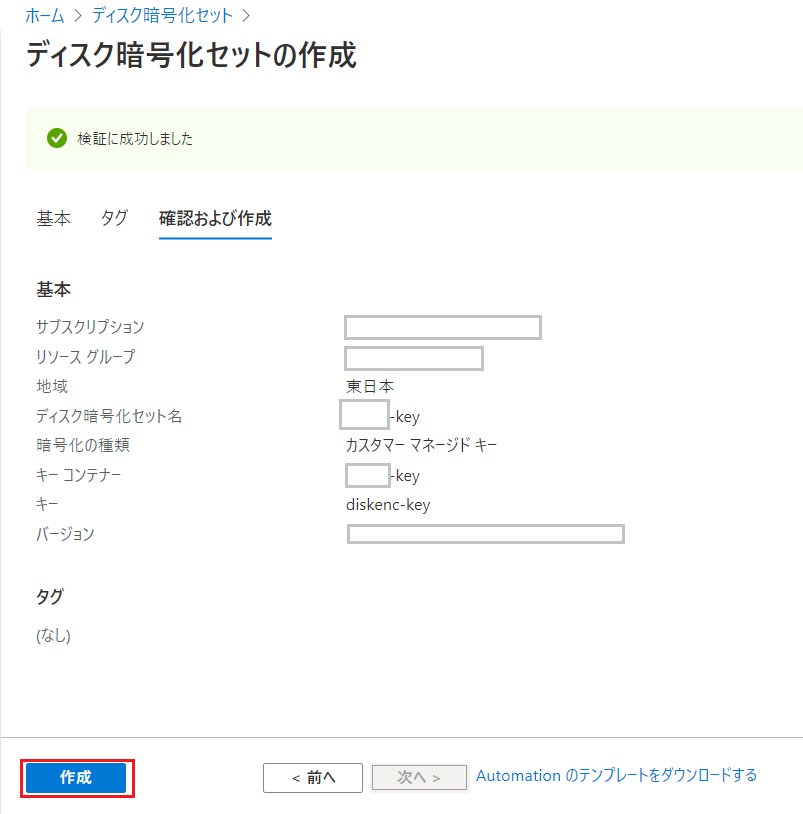Click the 作成 button
Screen dimensions: 803x814
[x=76, y=777]
